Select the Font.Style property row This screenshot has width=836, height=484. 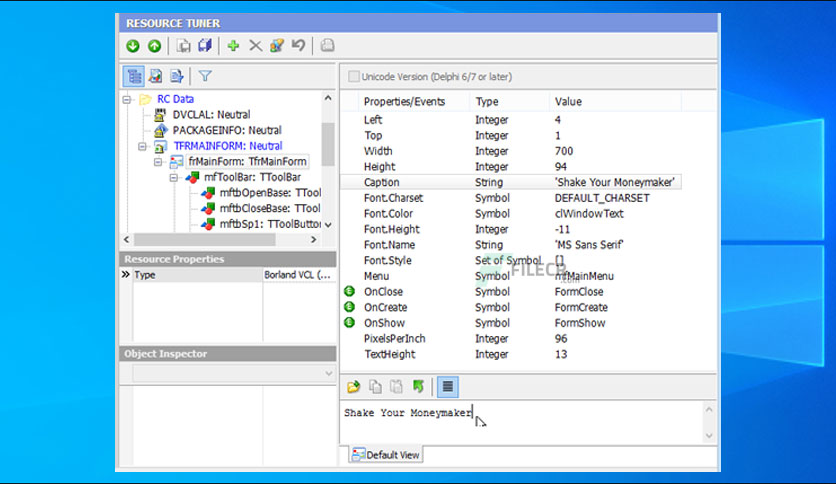[x=511, y=260]
